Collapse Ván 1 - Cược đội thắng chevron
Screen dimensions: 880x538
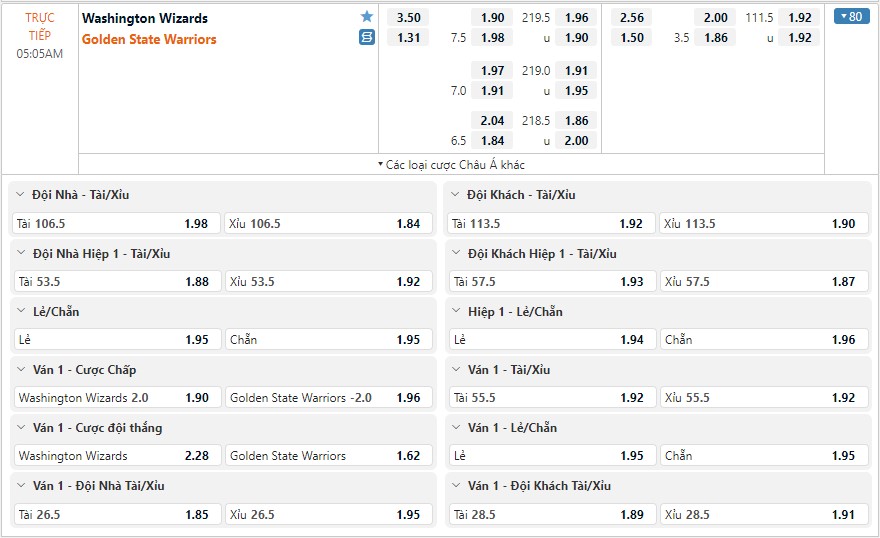(x=21, y=427)
